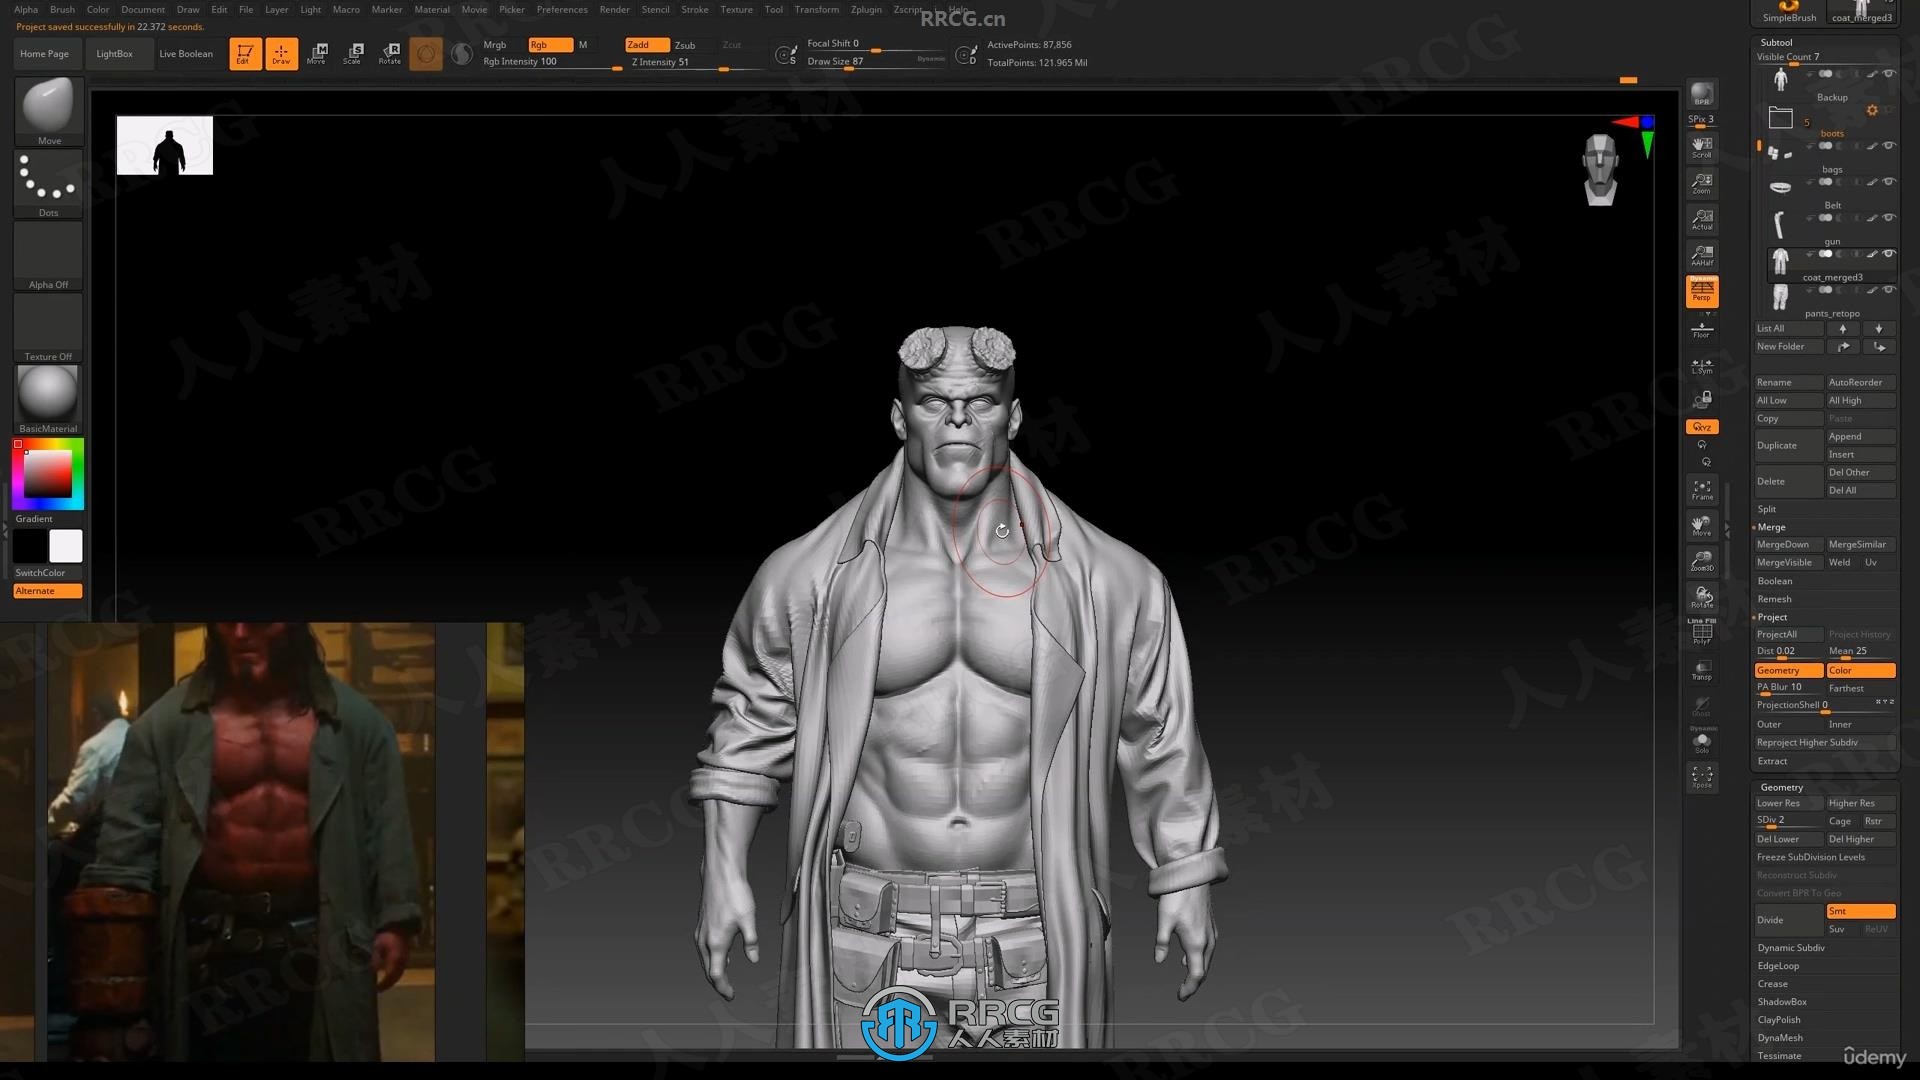The width and height of the screenshot is (1920, 1080).
Task: Open the Alpha Off selector
Action: point(49,256)
